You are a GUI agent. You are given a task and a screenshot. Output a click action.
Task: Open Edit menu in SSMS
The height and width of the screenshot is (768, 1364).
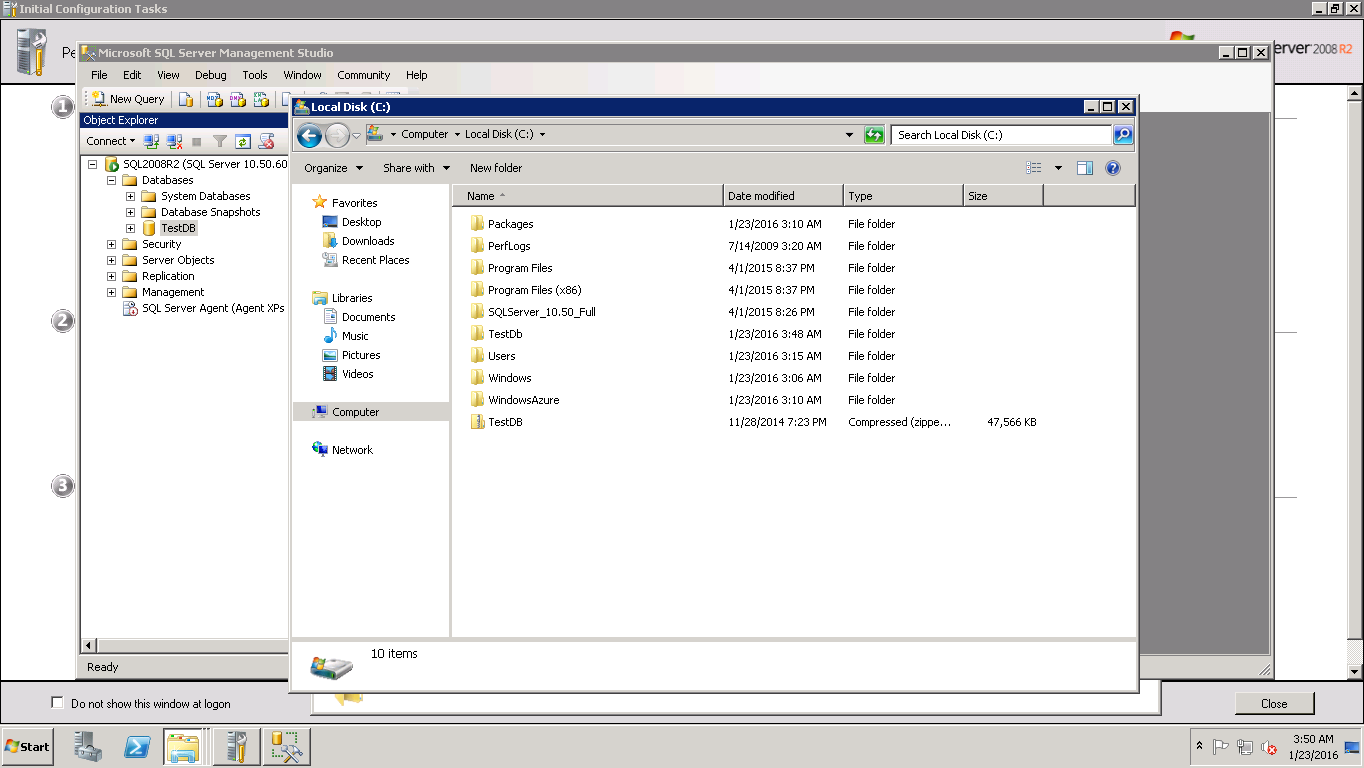click(132, 75)
